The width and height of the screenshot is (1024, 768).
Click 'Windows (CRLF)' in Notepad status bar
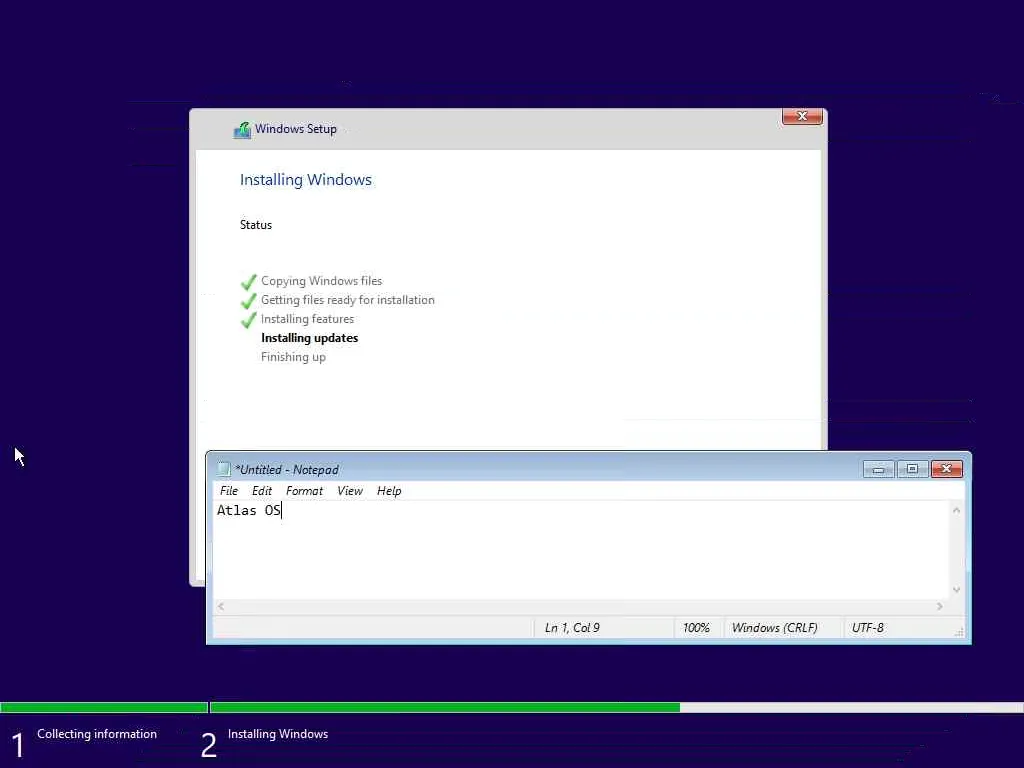coord(775,628)
